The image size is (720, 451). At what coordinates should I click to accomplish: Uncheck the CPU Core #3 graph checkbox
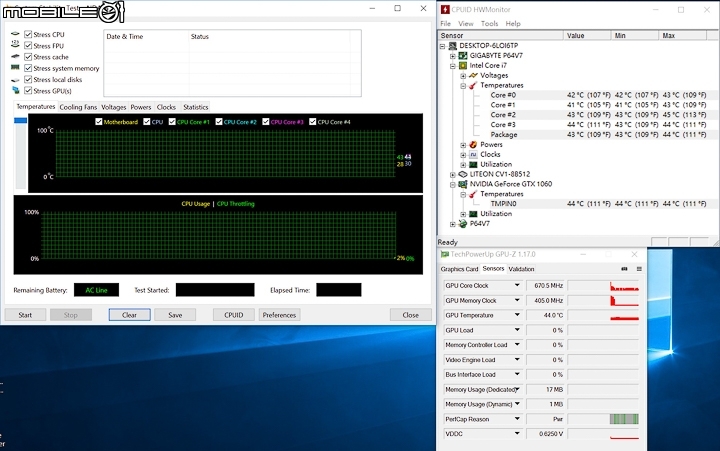point(266,122)
